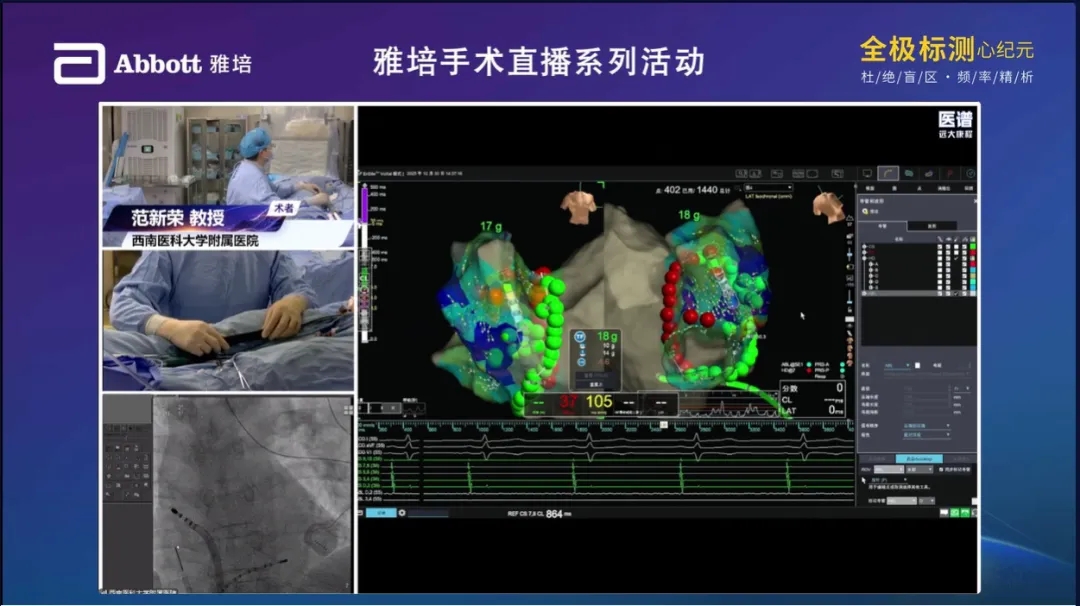The height and width of the screenshot is (606, 1080).
Task: Click the magnifier icon in the catheter panel
Action: coord(866,211)
